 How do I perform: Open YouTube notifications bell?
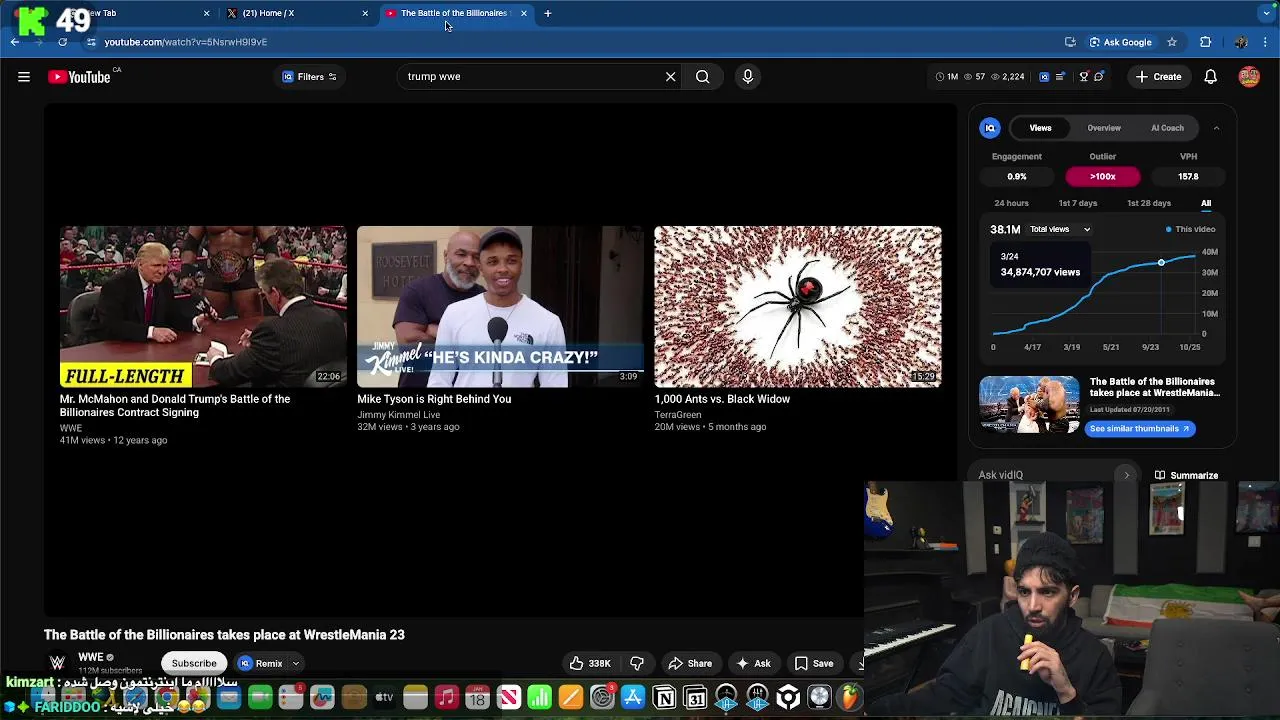point(1210,77)
